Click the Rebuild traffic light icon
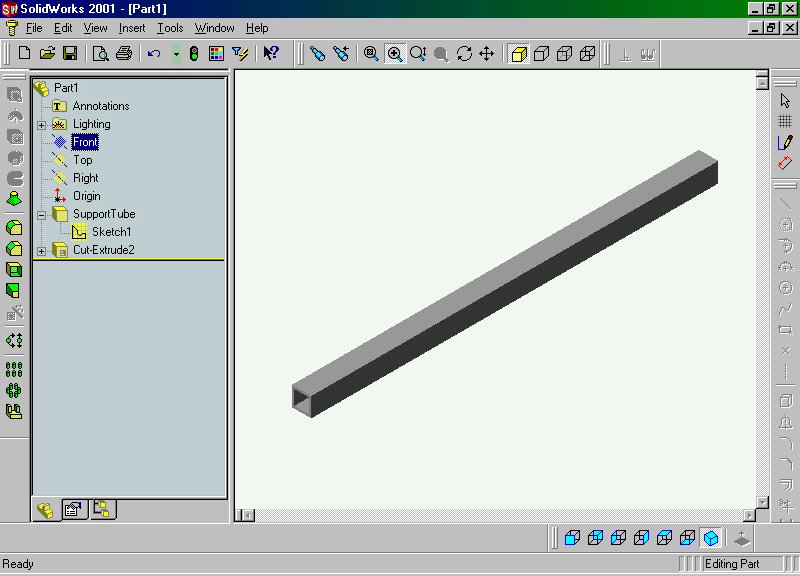This screenshot has height=576, width=800. point(194,53)
